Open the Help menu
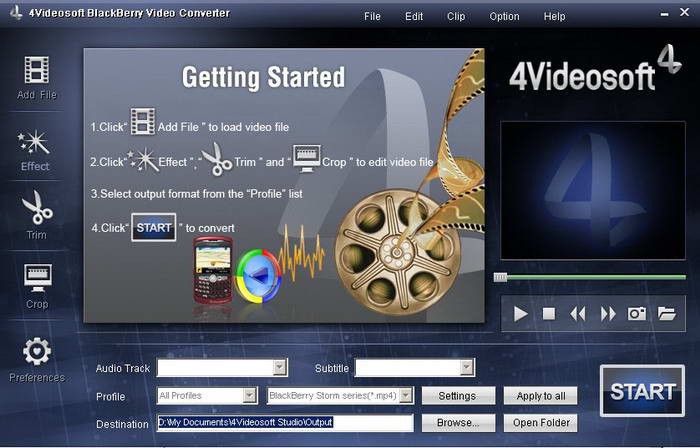The image size is (700, 448). (554, 17)
